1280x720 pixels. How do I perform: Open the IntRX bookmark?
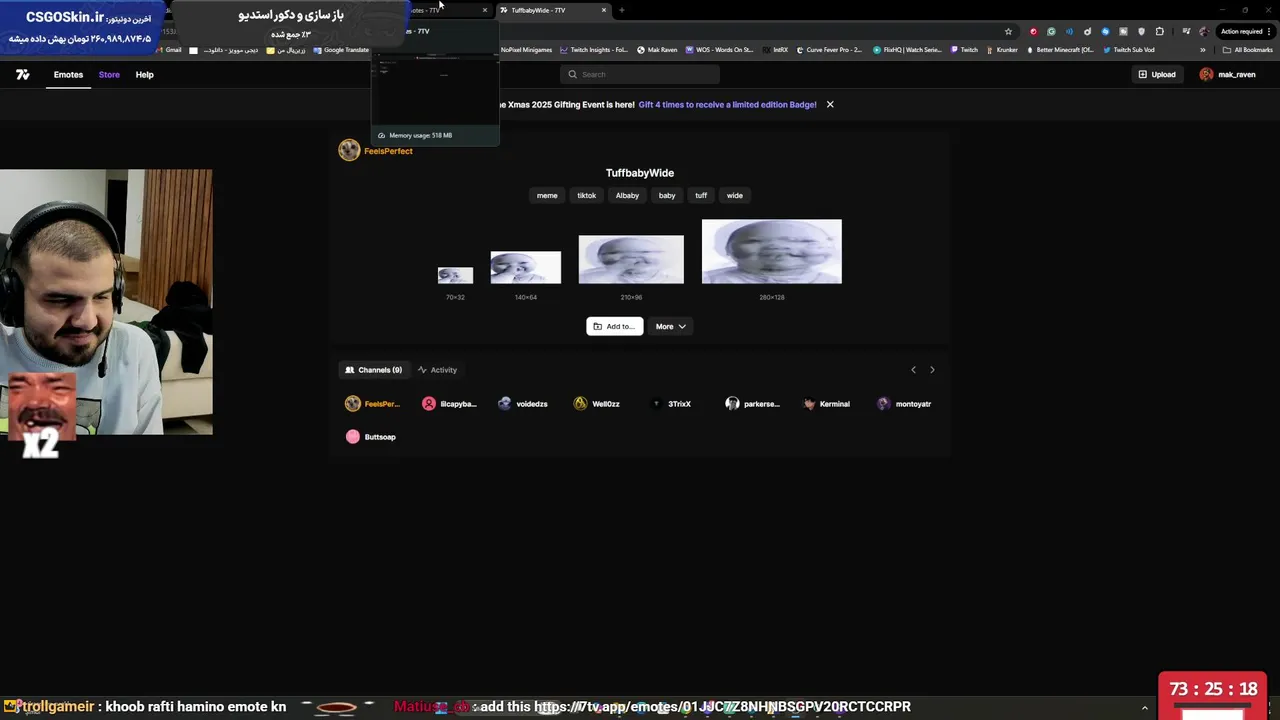coord(775,50)
